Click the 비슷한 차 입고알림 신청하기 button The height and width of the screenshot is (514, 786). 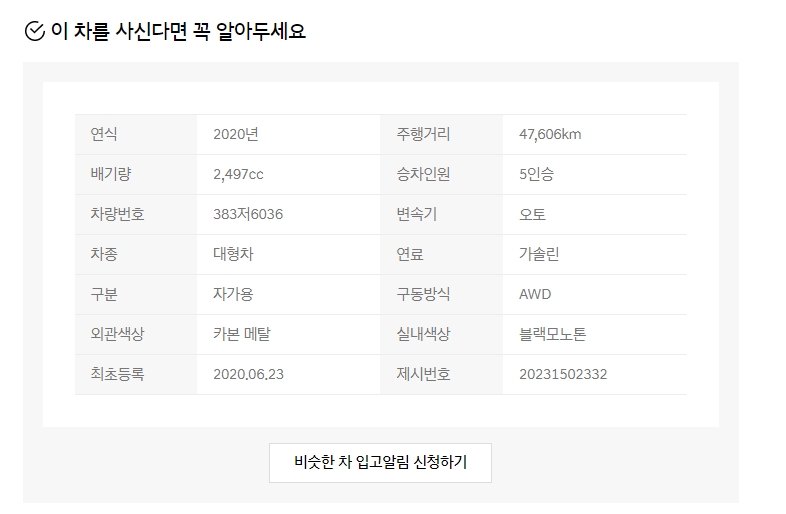point(380,462)
